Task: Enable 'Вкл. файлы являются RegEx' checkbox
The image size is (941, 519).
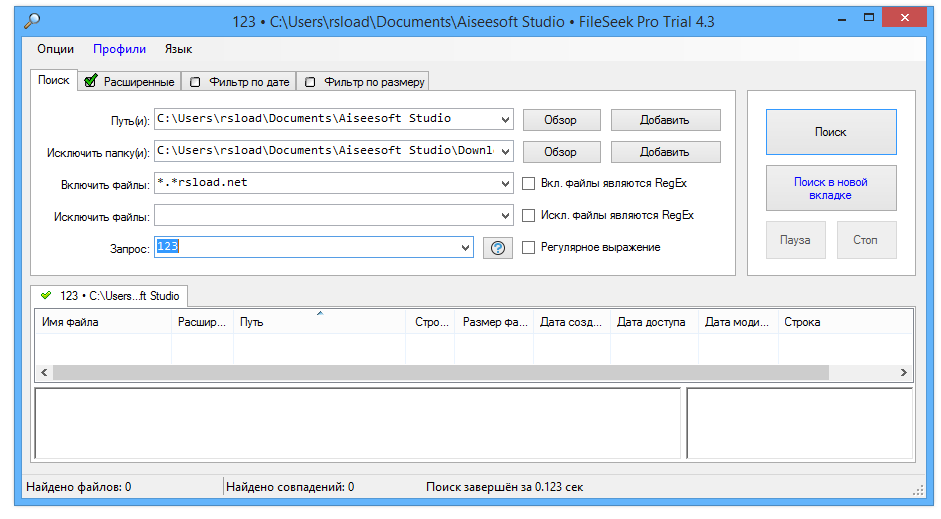Action: pos(529,183)
